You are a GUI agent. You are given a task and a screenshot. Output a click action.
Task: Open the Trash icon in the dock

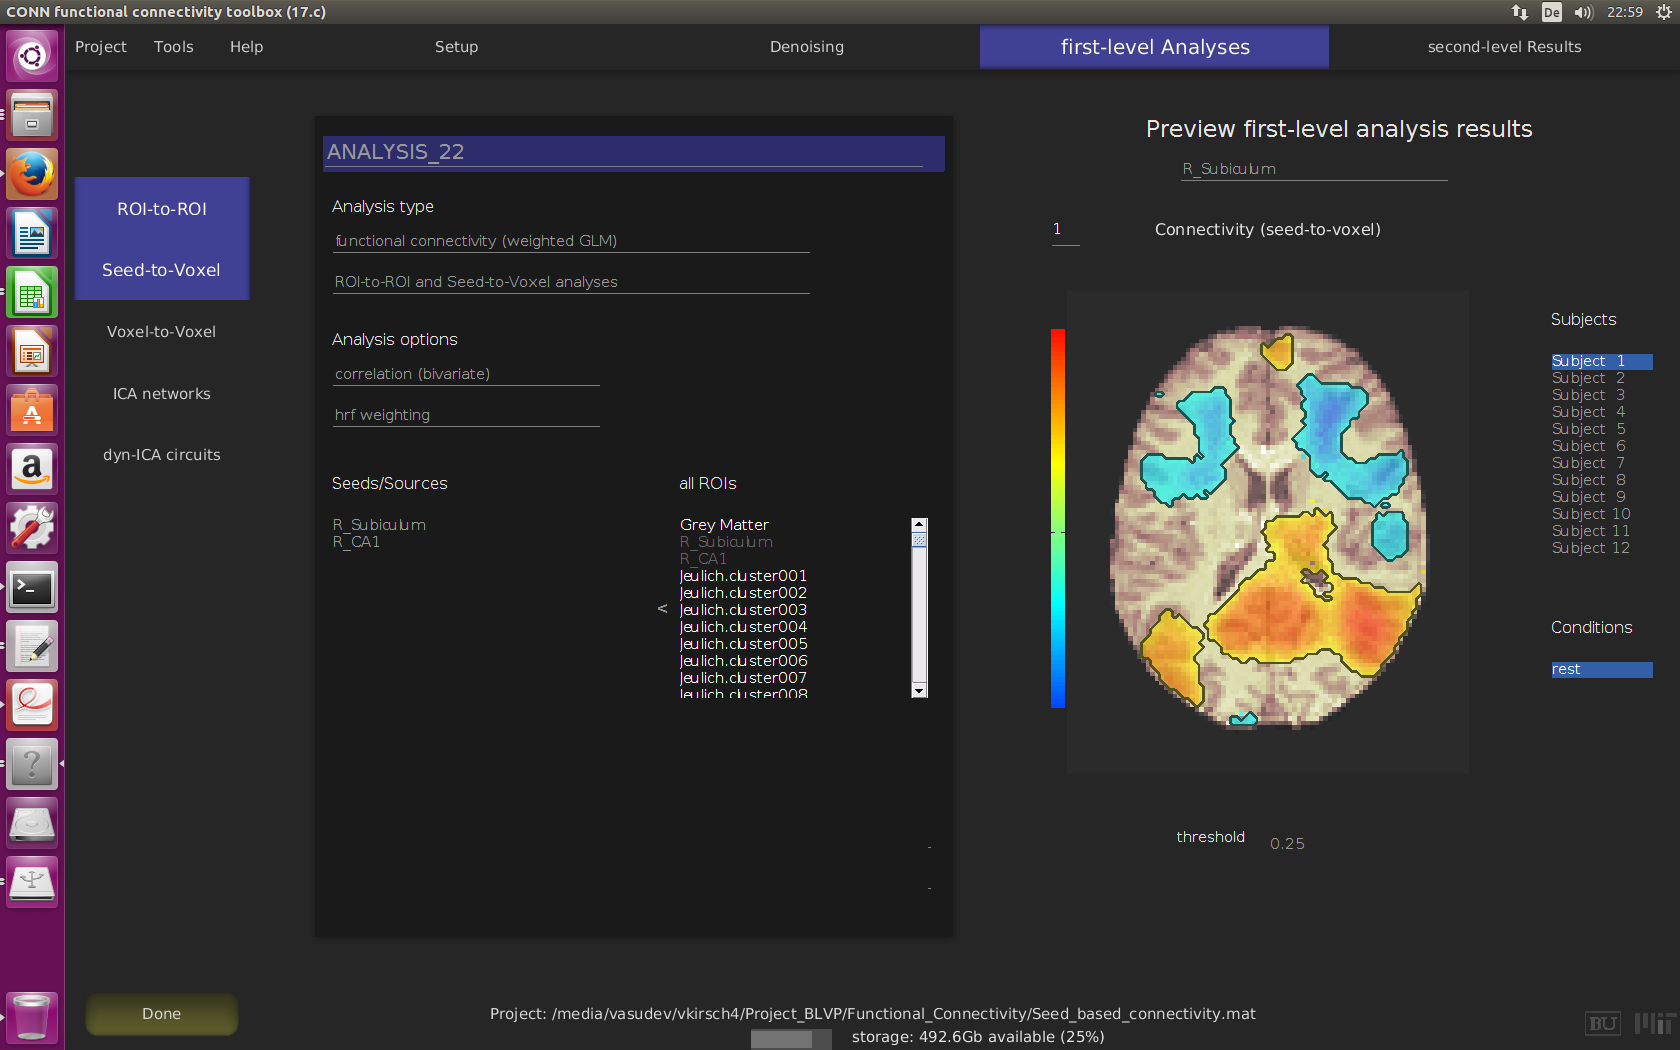32,1018
